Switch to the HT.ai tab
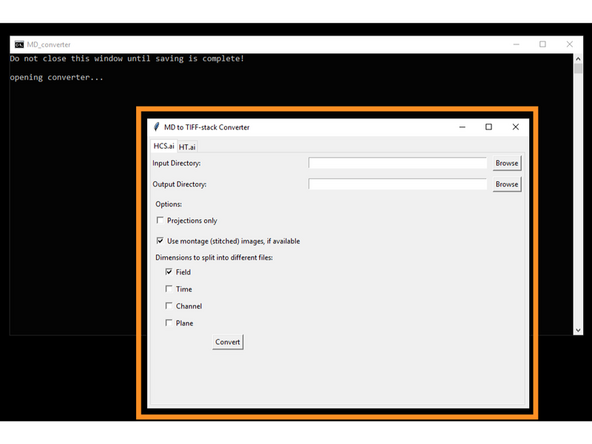The width and height of the screenshot is (592, 444). pos(187,147)
